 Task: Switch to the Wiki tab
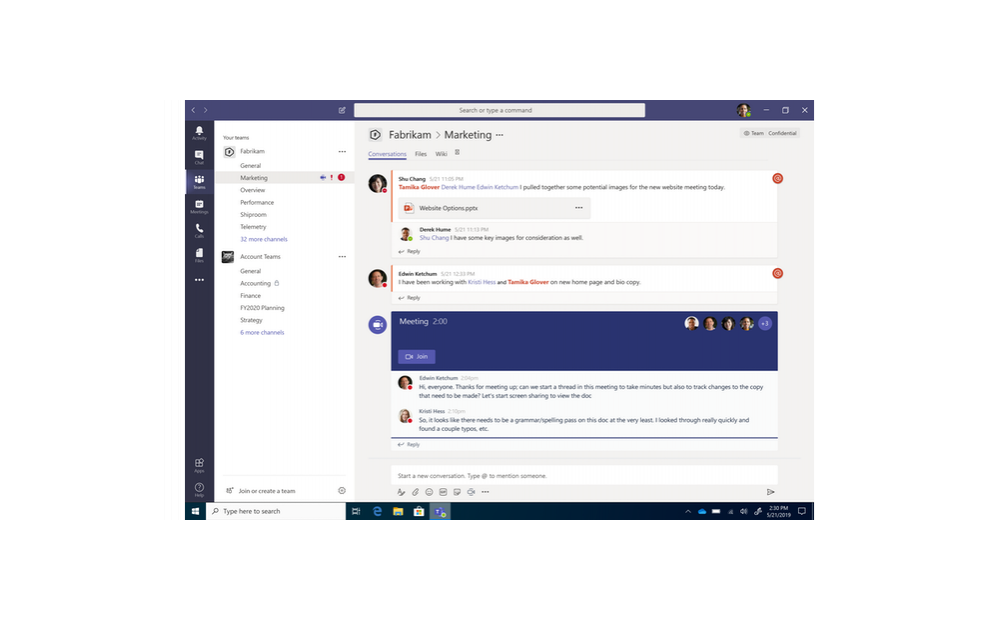point(441,154)
